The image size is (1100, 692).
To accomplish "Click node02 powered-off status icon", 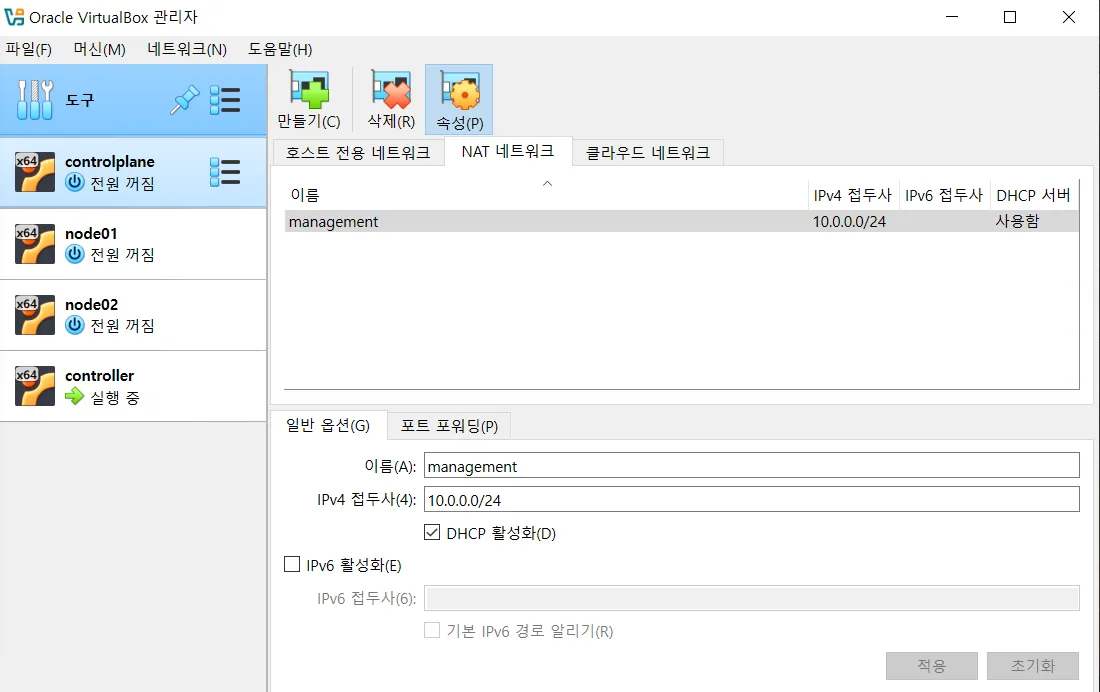I will pyautogui.click(x=75, y=326).
